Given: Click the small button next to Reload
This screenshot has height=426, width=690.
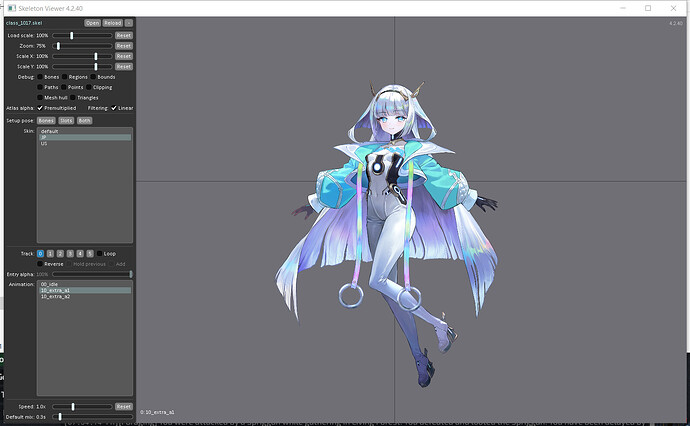Looking at the screenshot, I should [x=128, y=23].
